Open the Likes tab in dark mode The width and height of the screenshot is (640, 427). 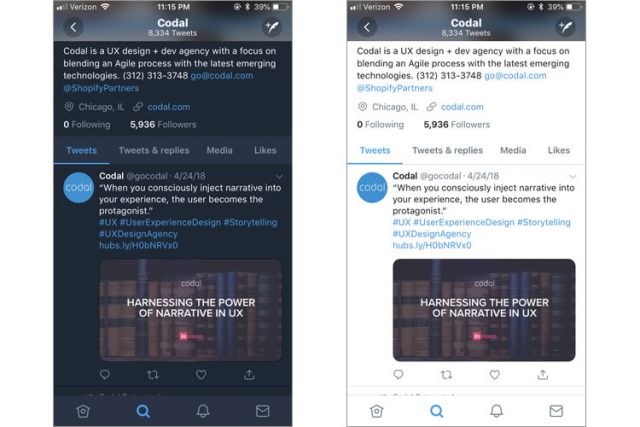265,150
